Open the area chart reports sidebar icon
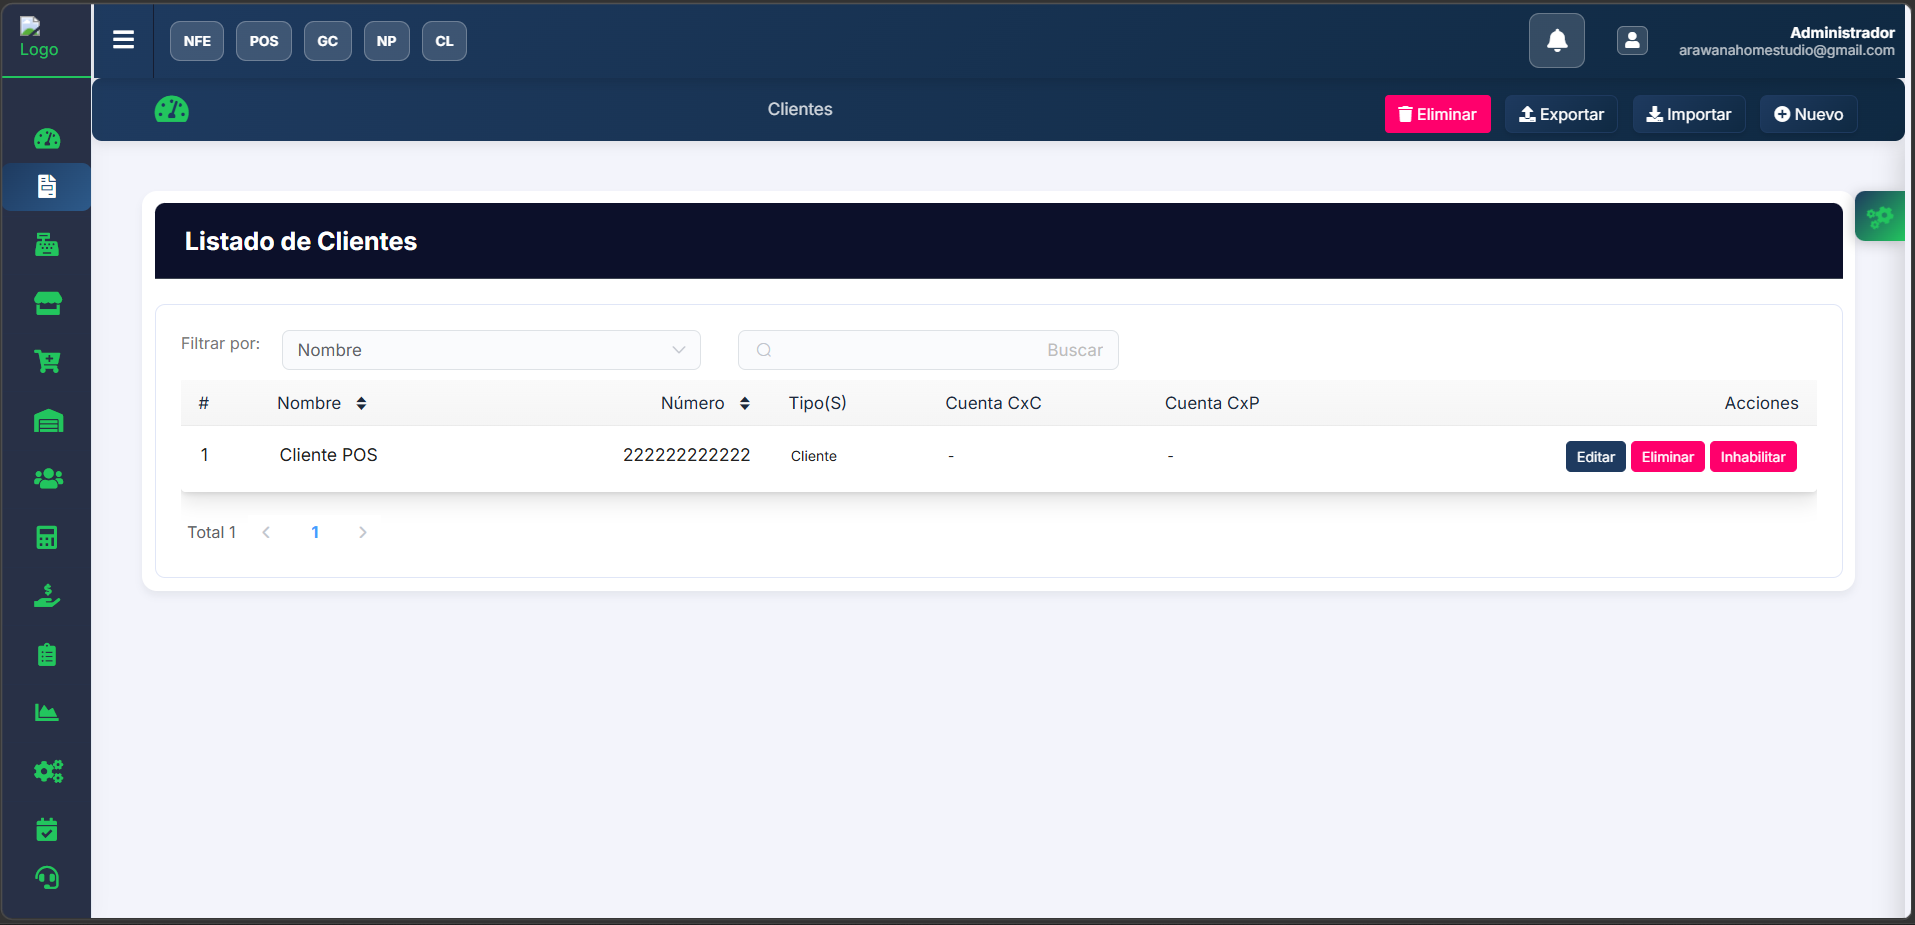Screen dimensions: 1915x925 [47, 713]
